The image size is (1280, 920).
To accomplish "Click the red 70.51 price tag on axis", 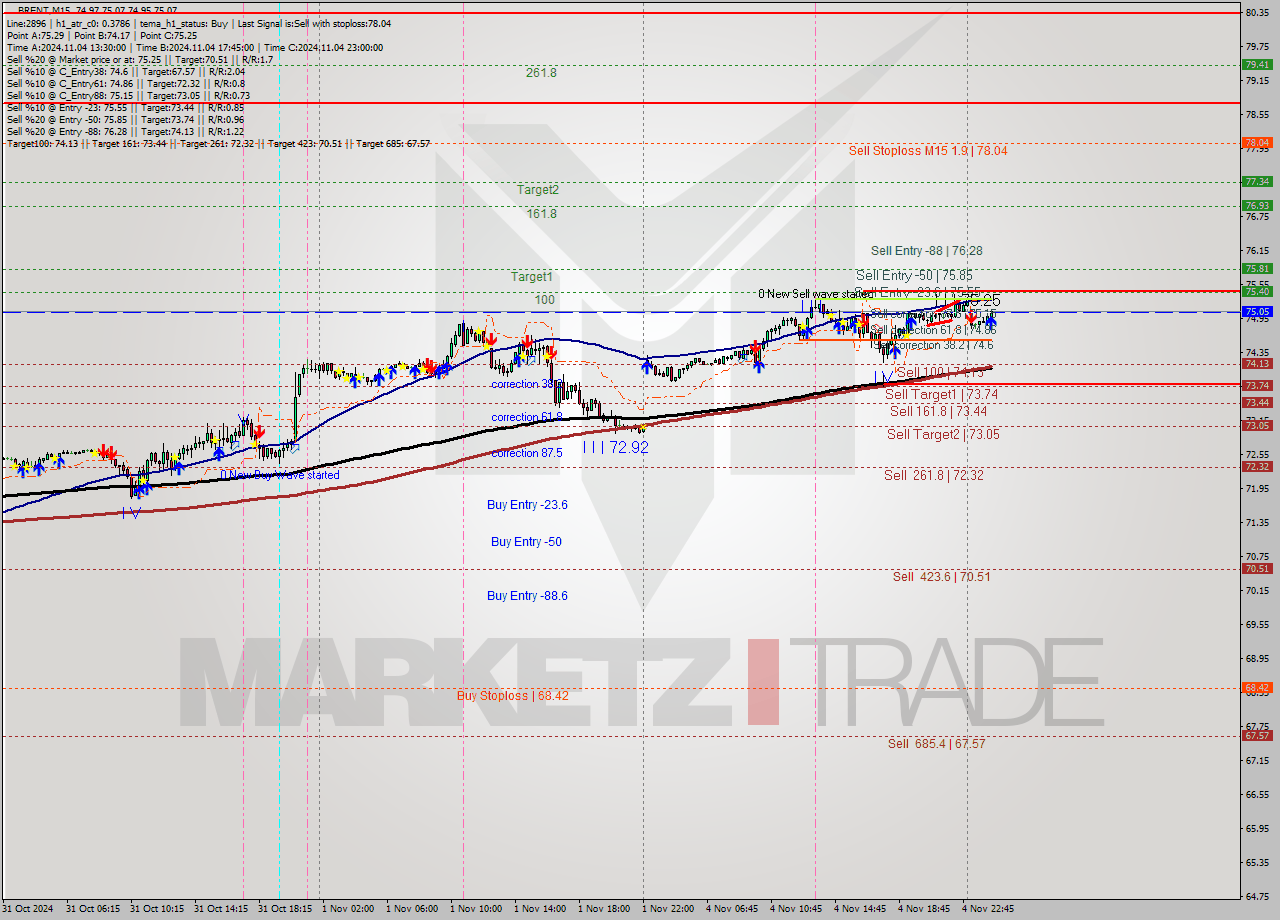I will (x=1256, y=568).
